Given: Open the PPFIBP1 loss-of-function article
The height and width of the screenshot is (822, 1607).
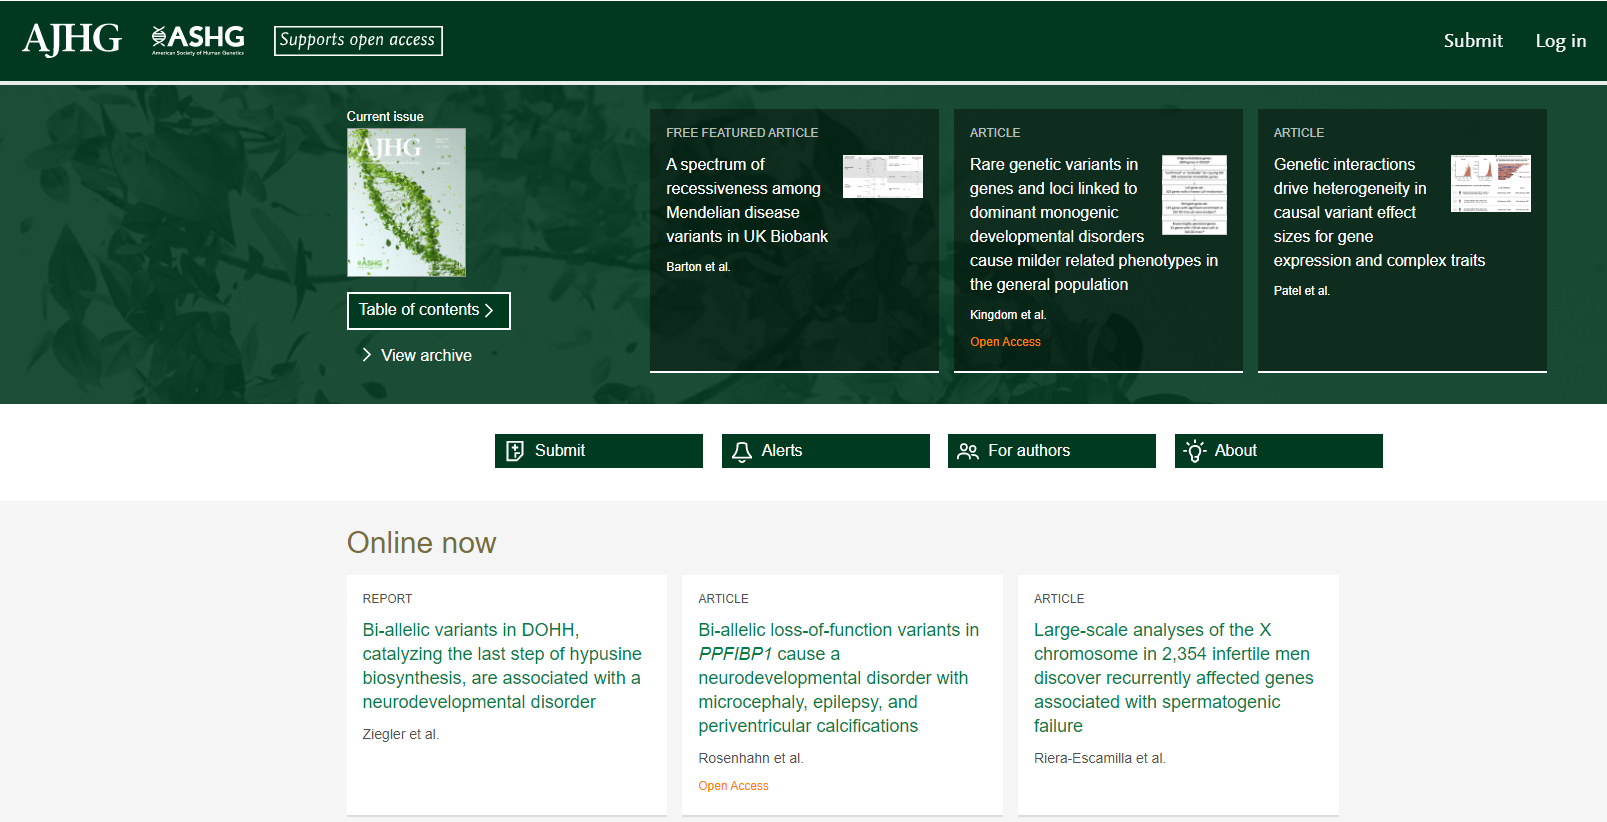Looking at the screenshot, I should pos(838,677).
